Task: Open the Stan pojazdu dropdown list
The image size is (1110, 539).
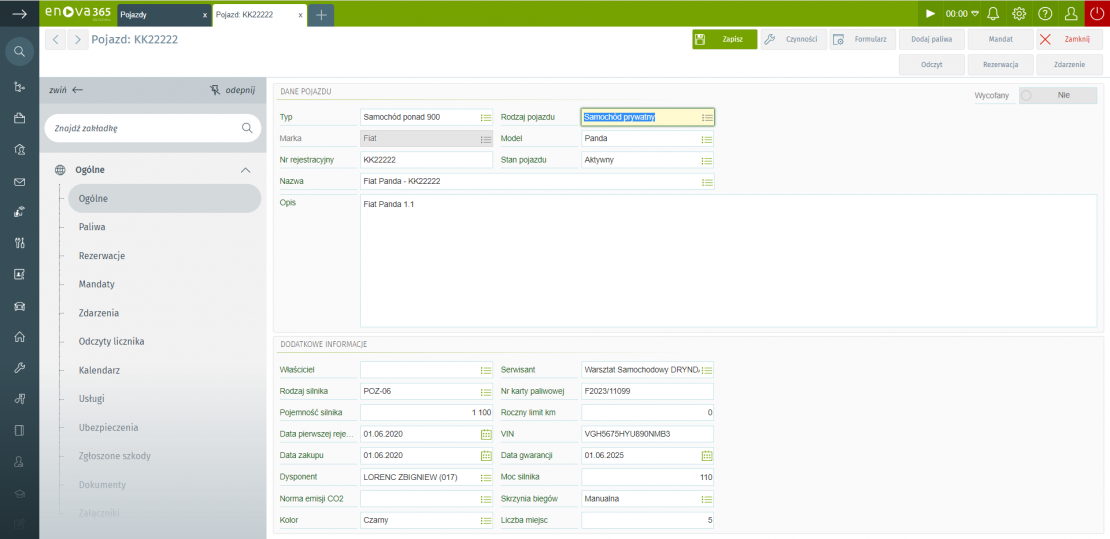Action: 706,160
